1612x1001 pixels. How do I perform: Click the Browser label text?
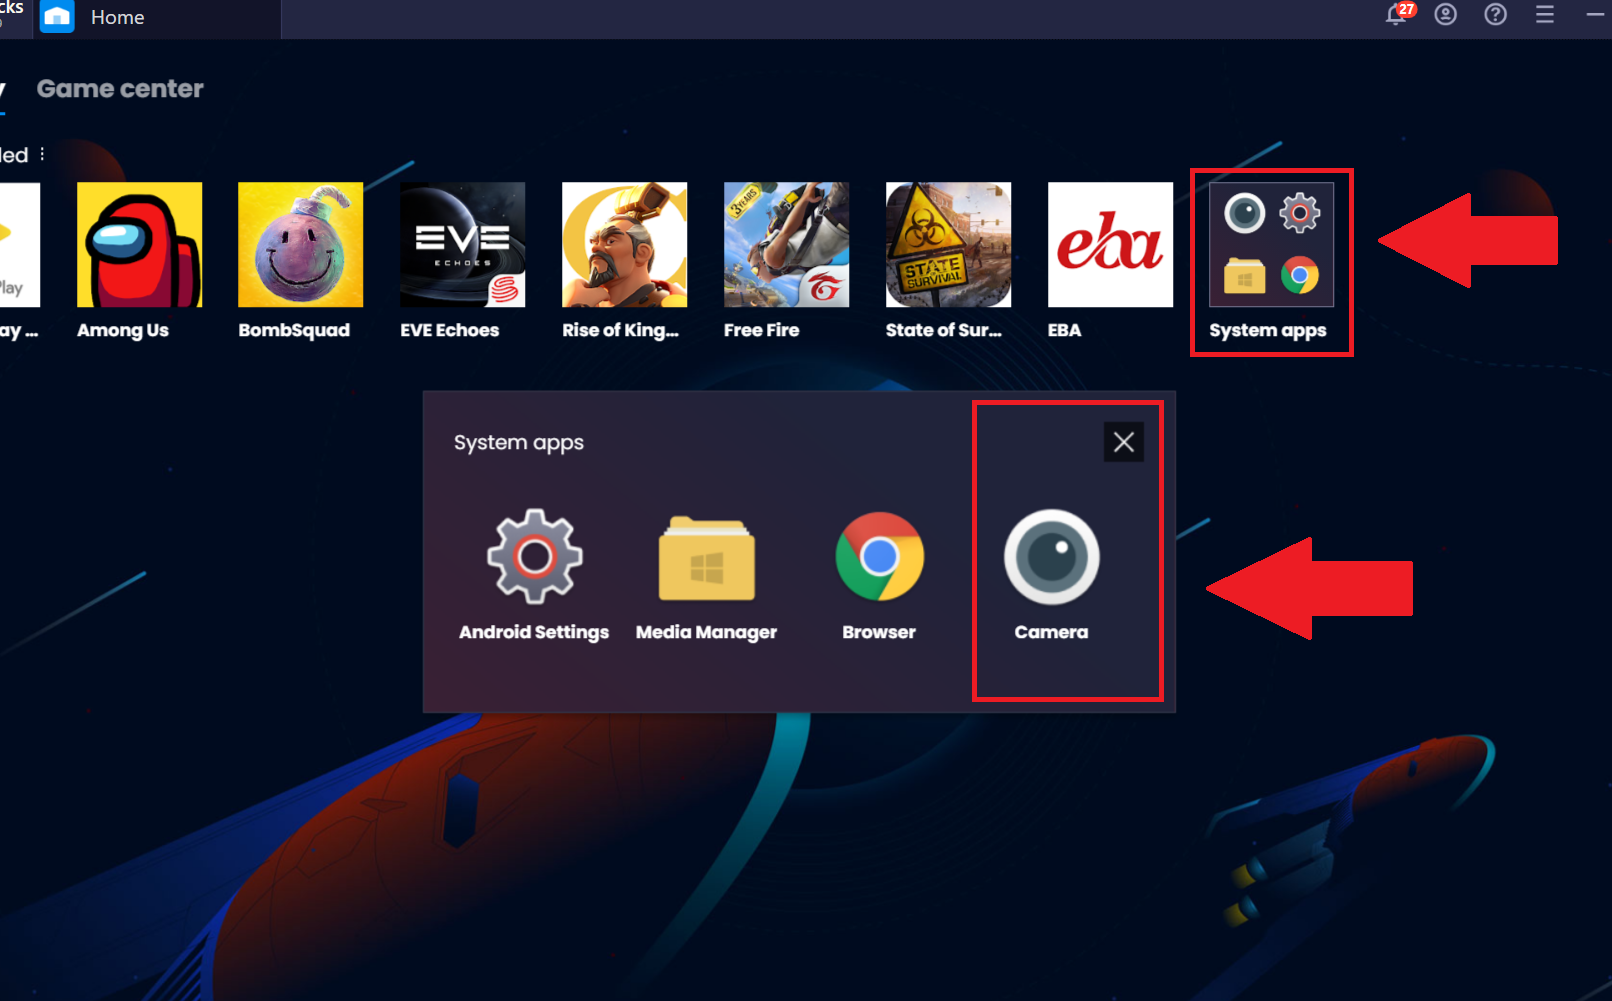879,632
